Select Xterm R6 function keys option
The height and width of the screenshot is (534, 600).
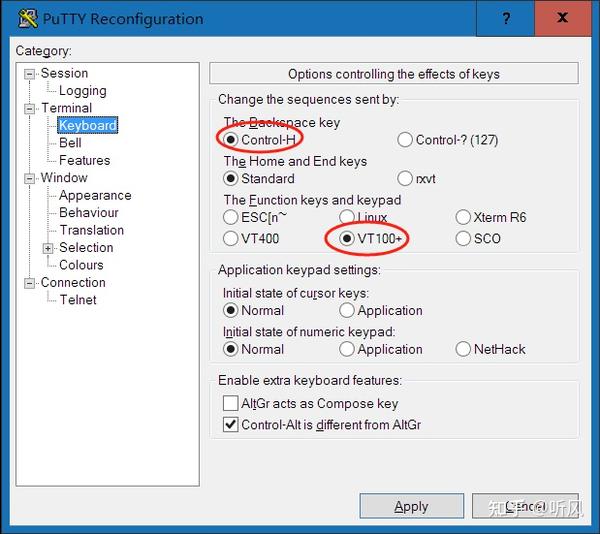(x=463, y=217)
